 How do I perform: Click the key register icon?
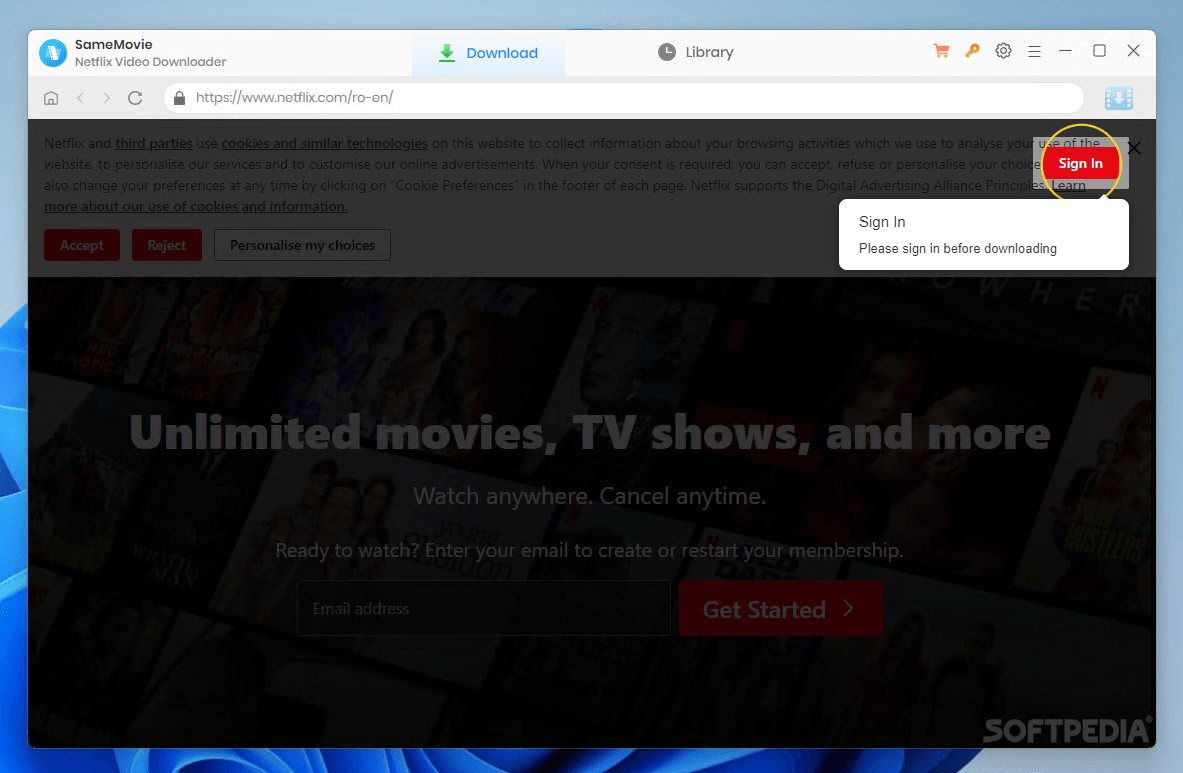pyautogui.click(x=972, y=51)
